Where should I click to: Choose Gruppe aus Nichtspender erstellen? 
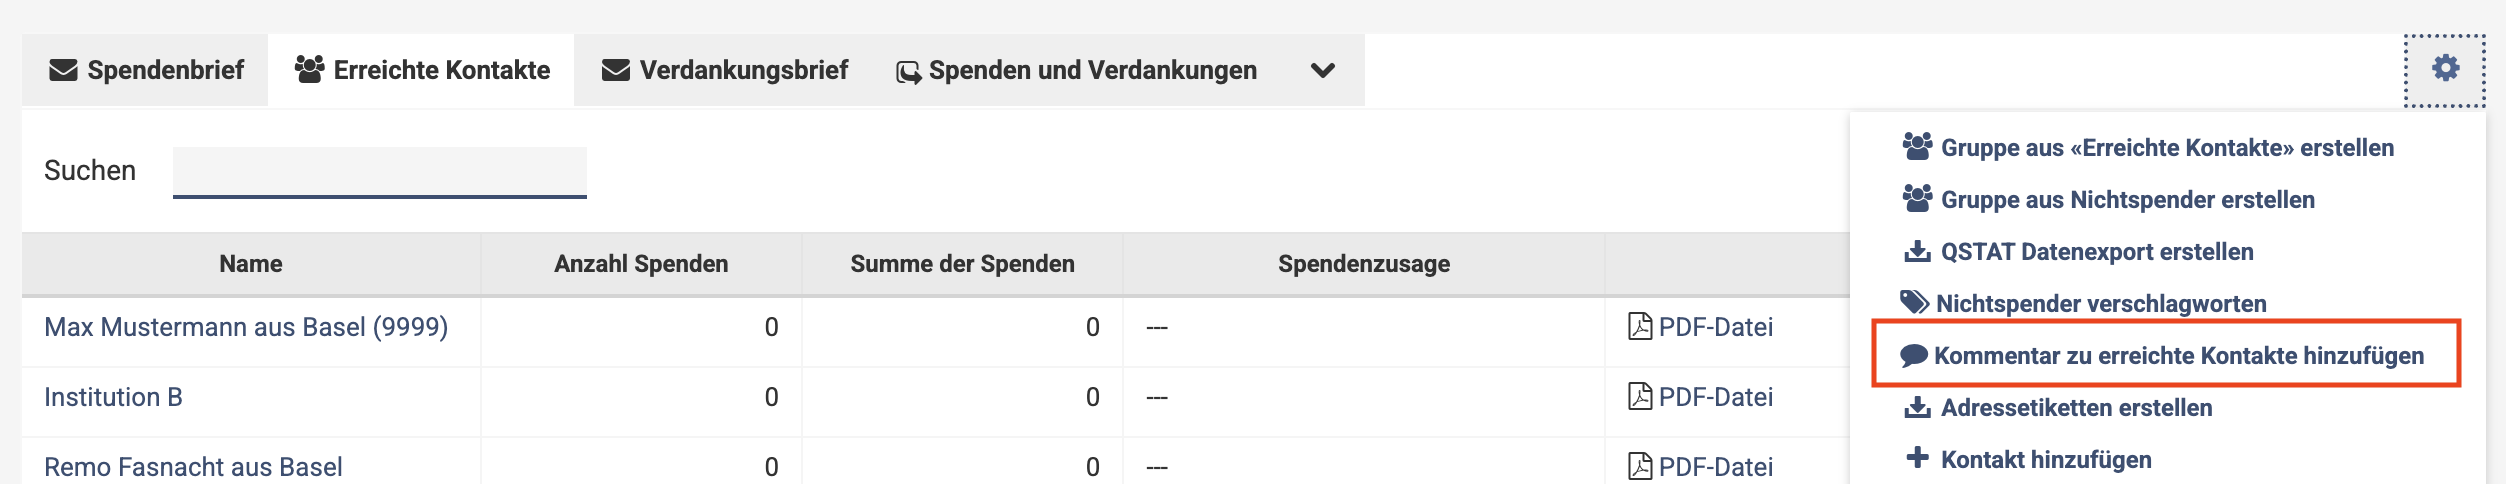[2126, 200]
